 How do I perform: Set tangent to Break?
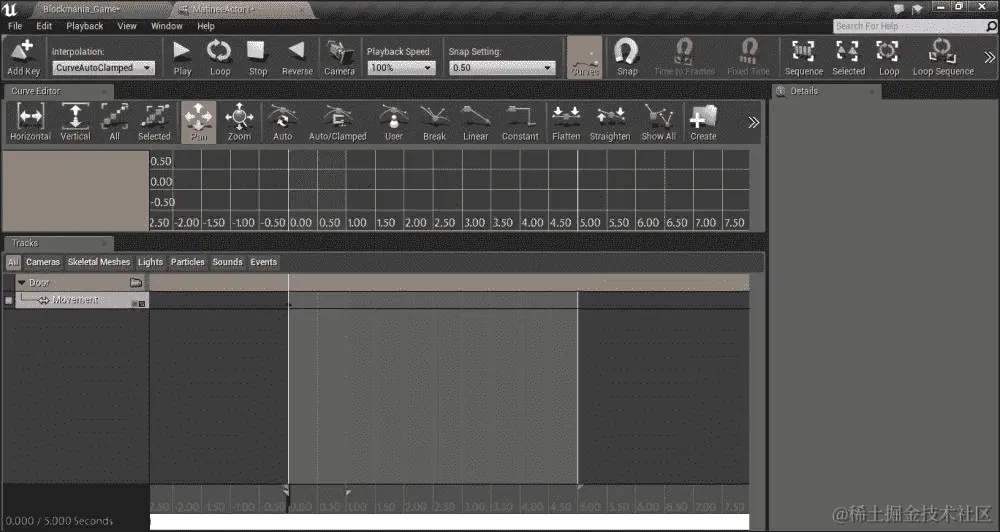coord(434,122)
